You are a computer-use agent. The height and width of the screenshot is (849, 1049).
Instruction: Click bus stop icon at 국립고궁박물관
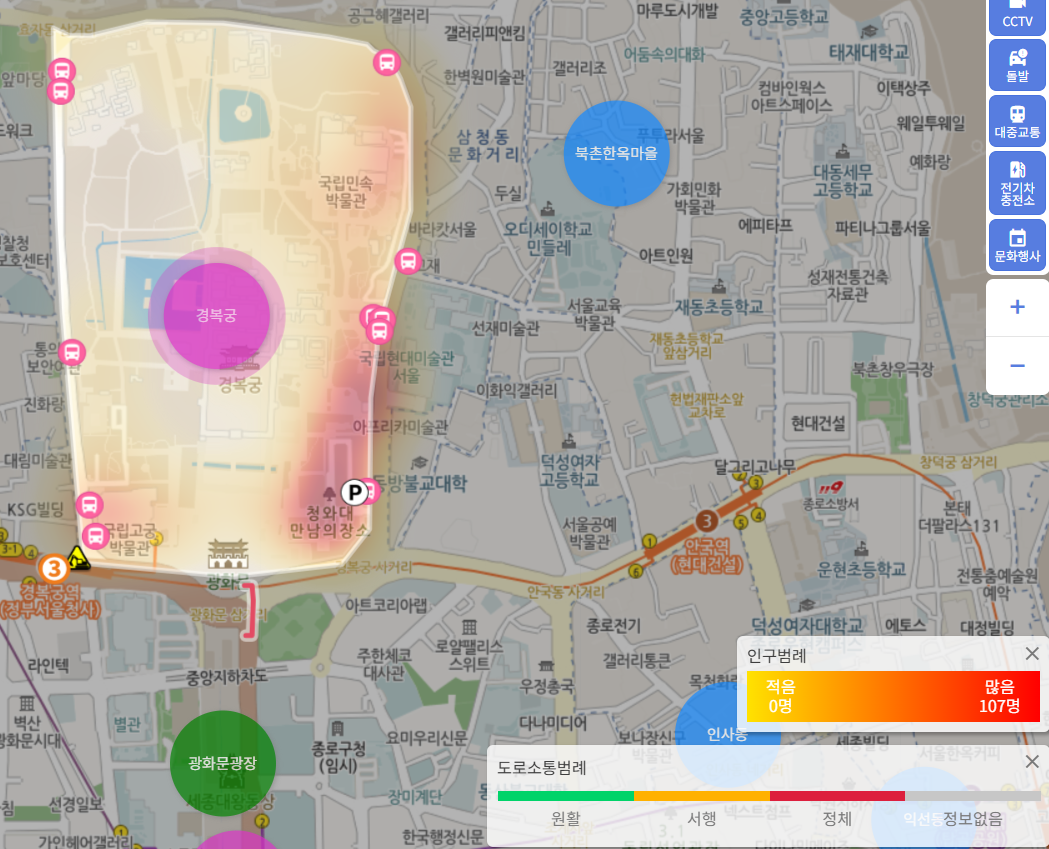click(x=96, y=536)
